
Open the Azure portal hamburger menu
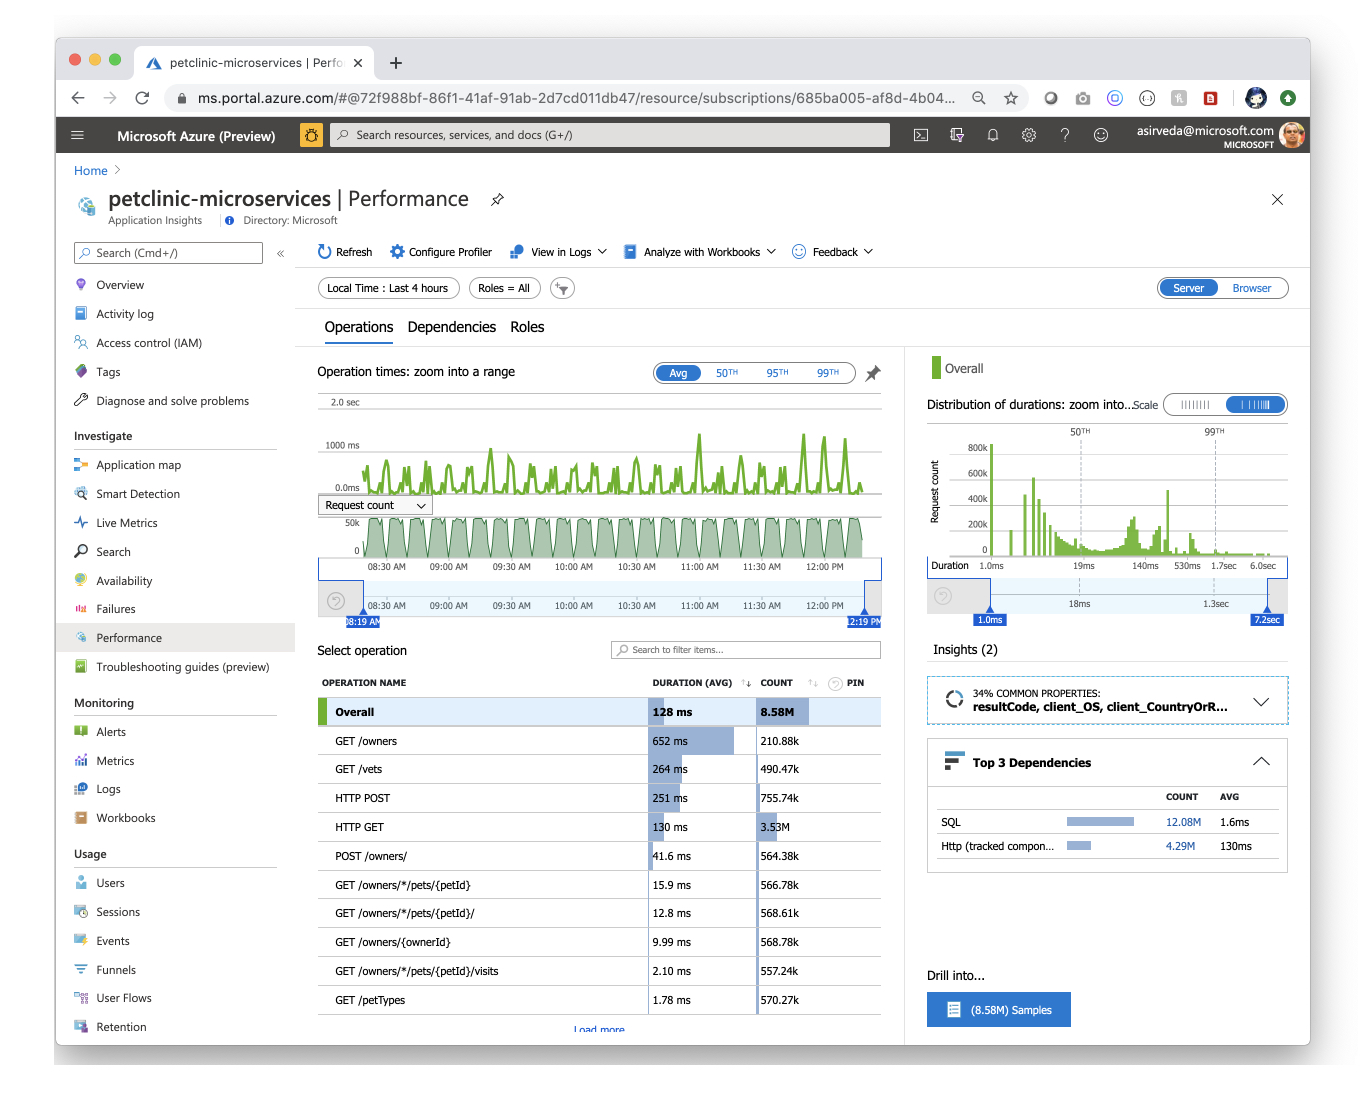click(77, 135)
